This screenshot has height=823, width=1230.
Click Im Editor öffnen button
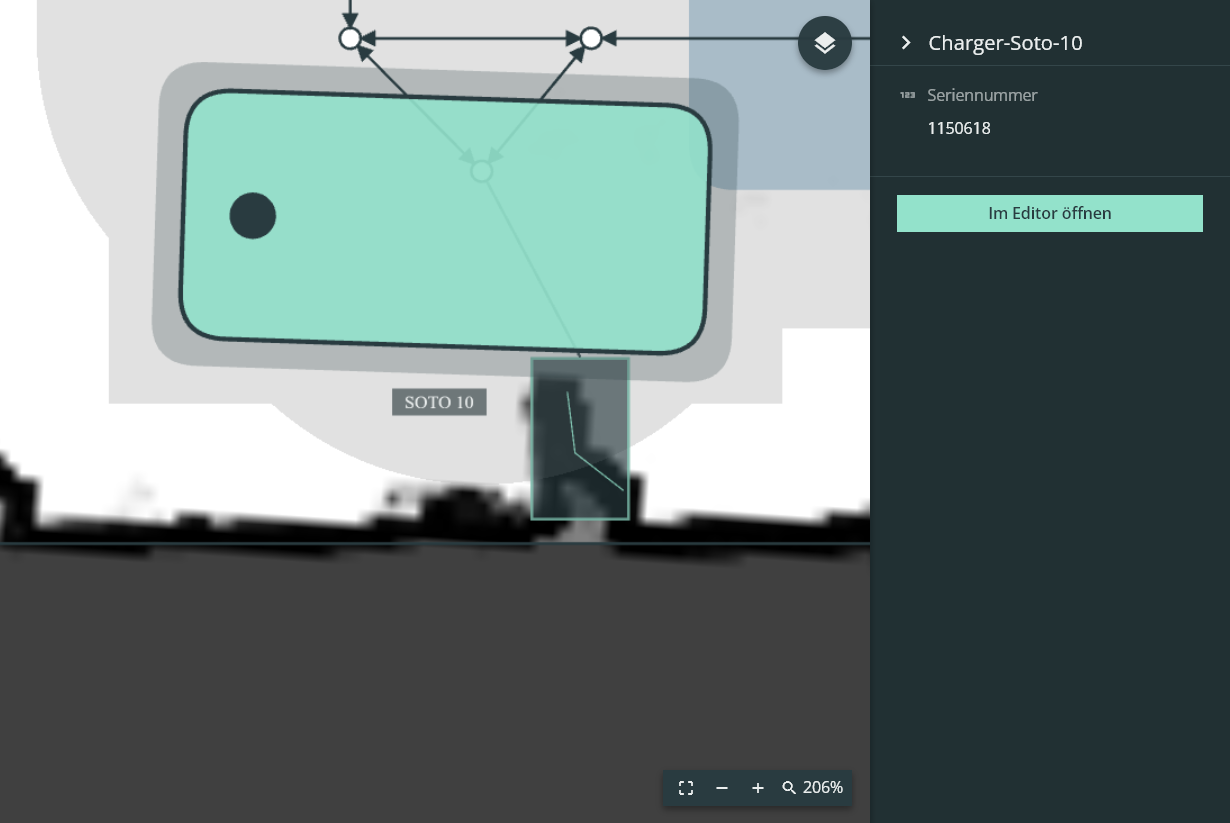pos(1050,213)
